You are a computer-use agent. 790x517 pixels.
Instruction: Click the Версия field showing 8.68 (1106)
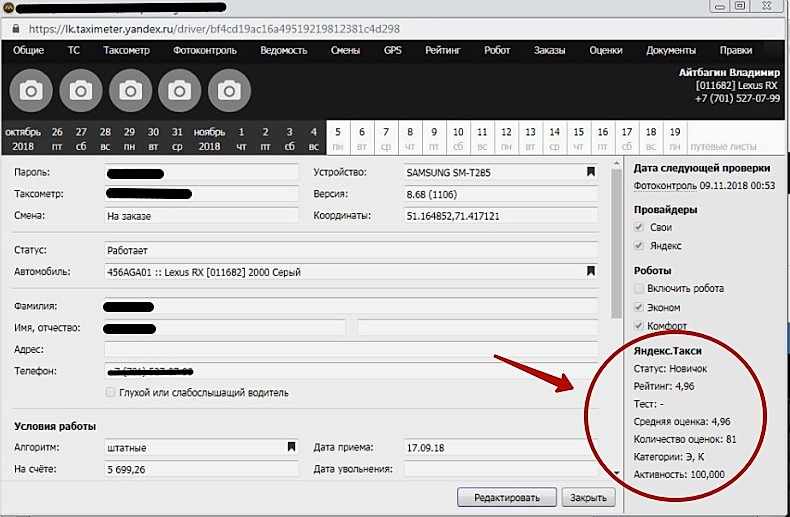[x=501, y=194]
